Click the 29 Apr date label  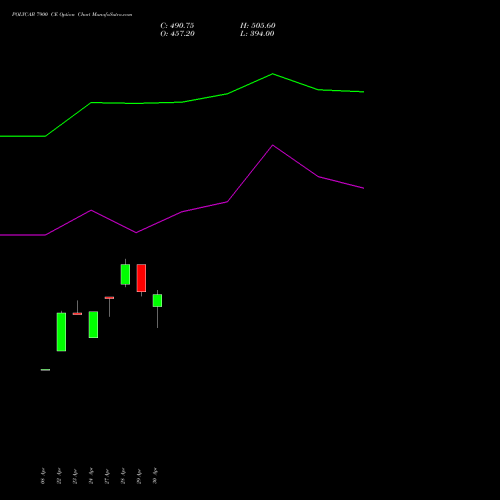coord(139,476)
